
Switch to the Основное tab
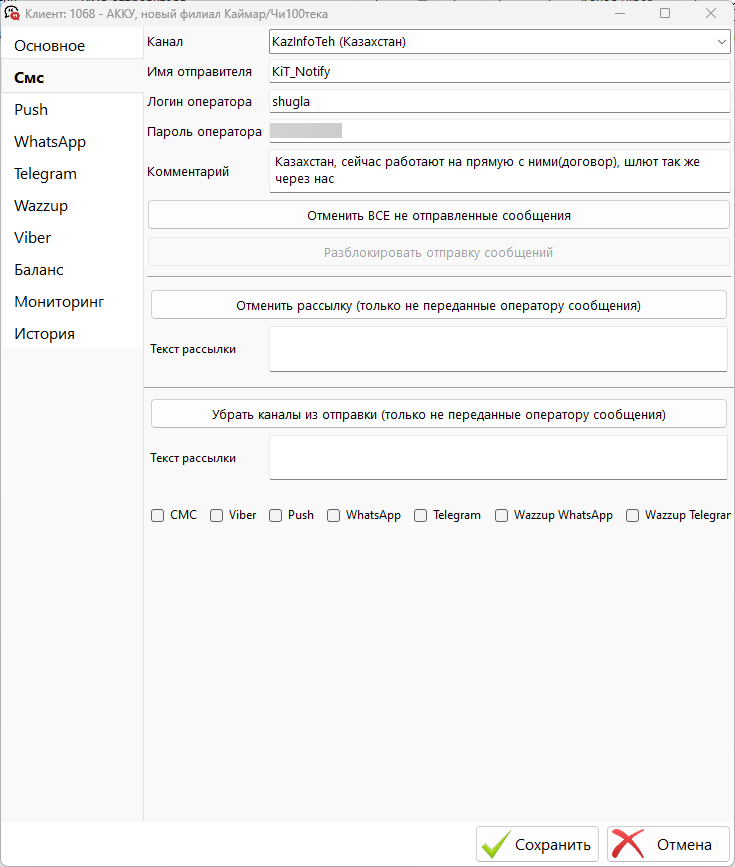(50, 46)
